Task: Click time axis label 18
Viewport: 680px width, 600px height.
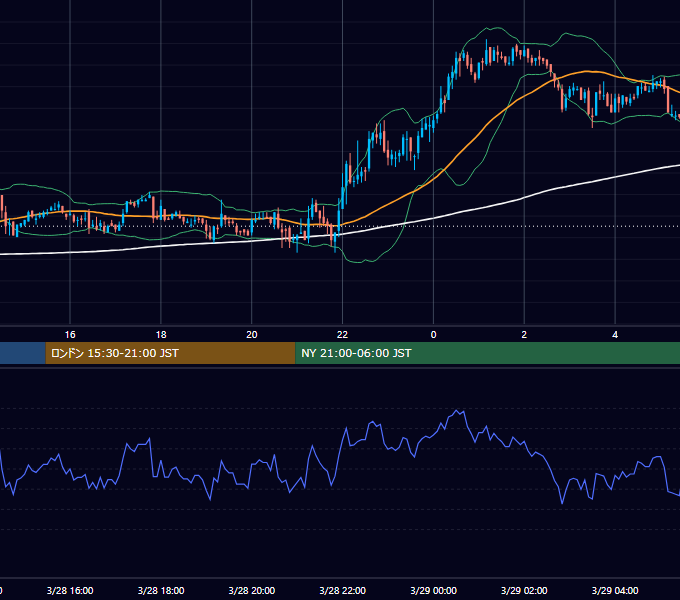Action: [x=161, y=335]
